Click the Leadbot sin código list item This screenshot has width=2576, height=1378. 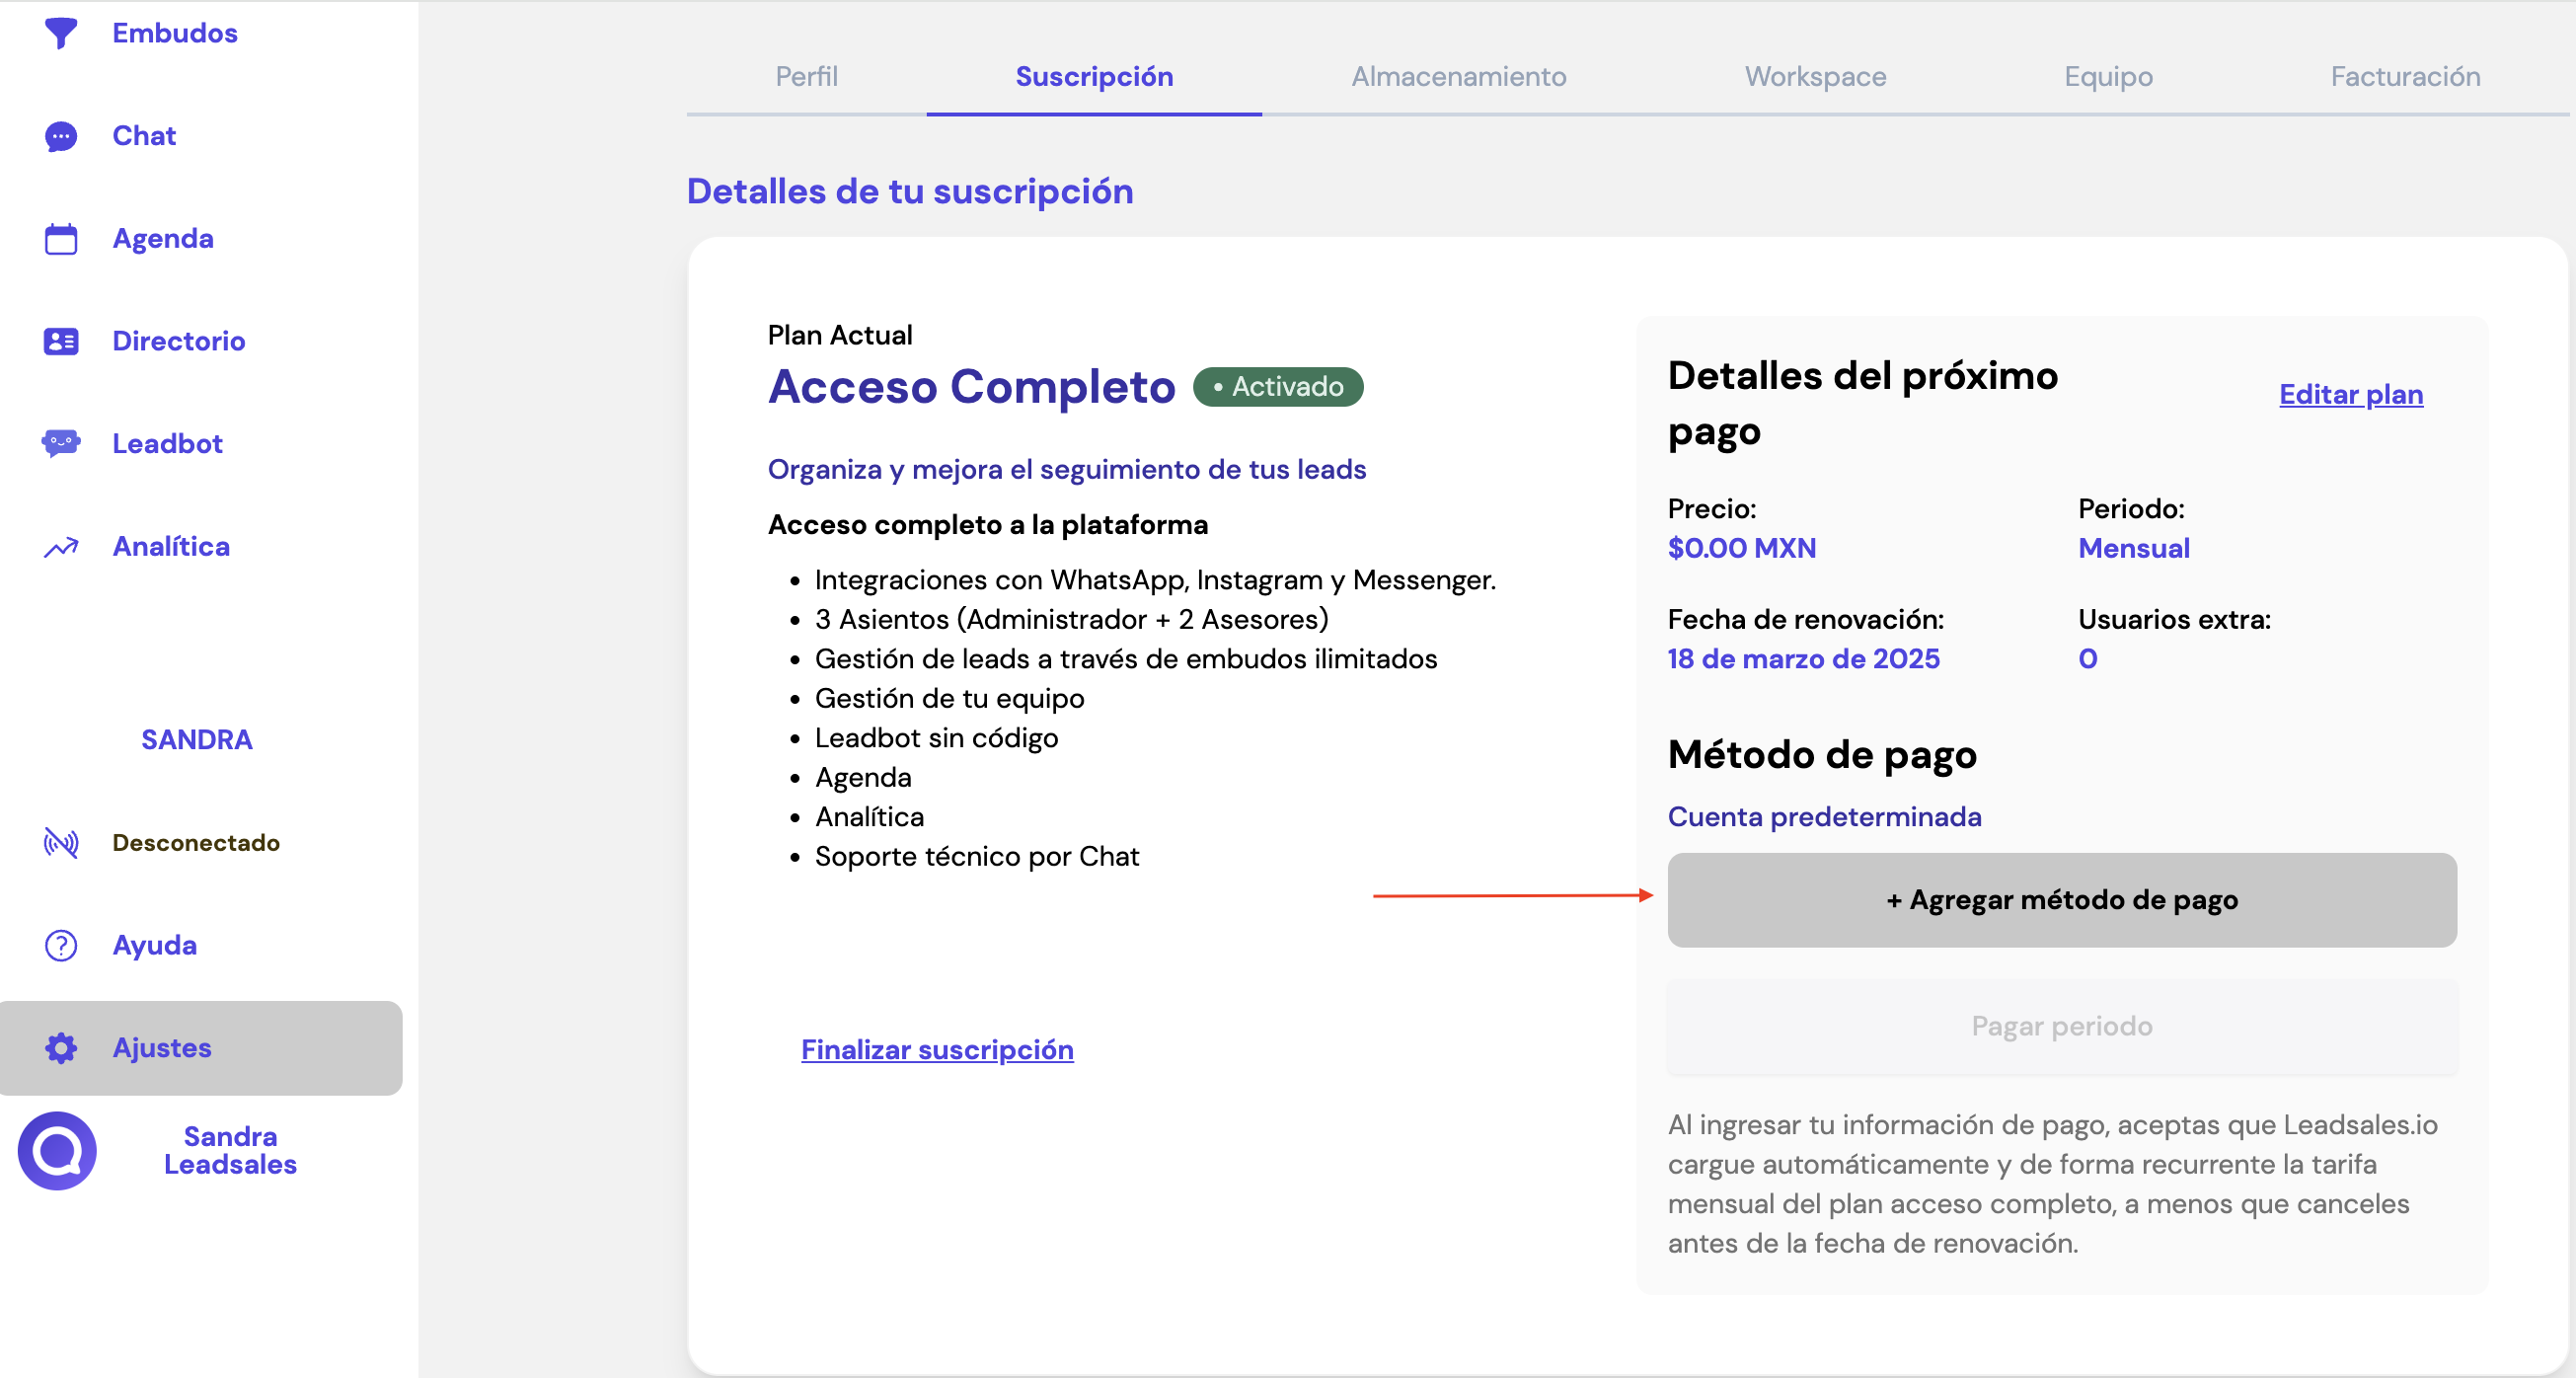tap(936, 738)
